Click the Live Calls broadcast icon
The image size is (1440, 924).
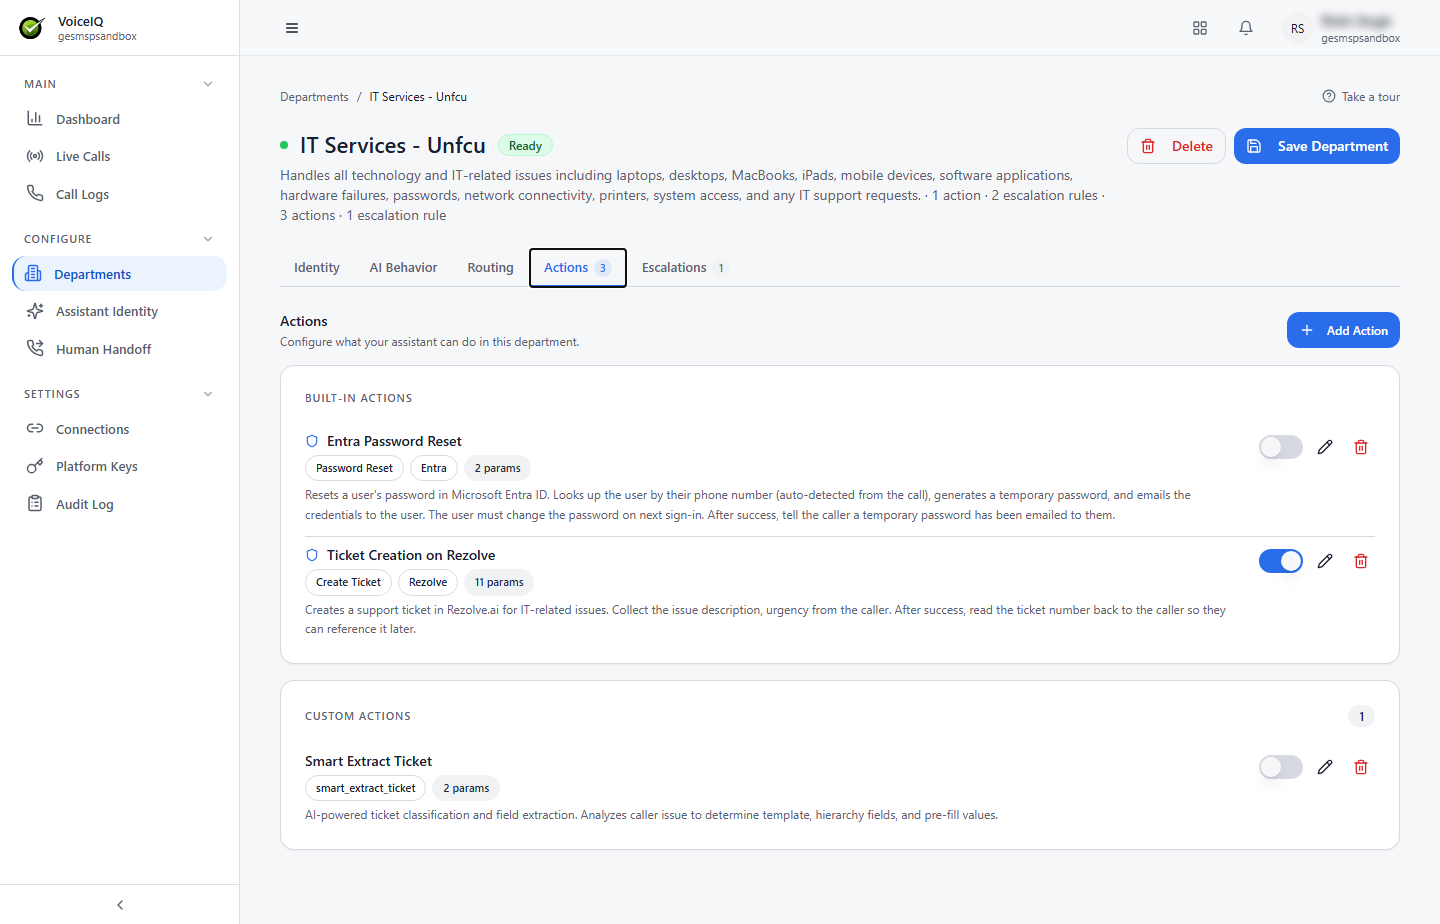(35, 156)
